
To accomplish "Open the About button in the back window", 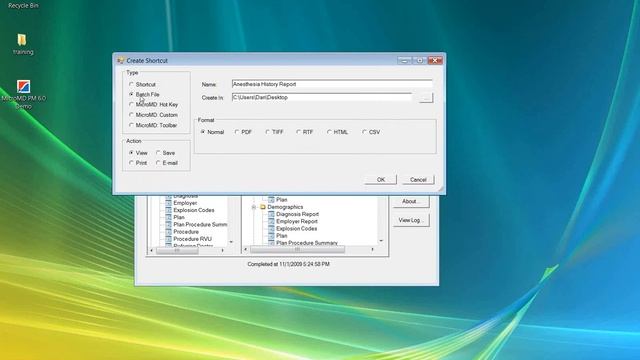I will coord(410,201).
